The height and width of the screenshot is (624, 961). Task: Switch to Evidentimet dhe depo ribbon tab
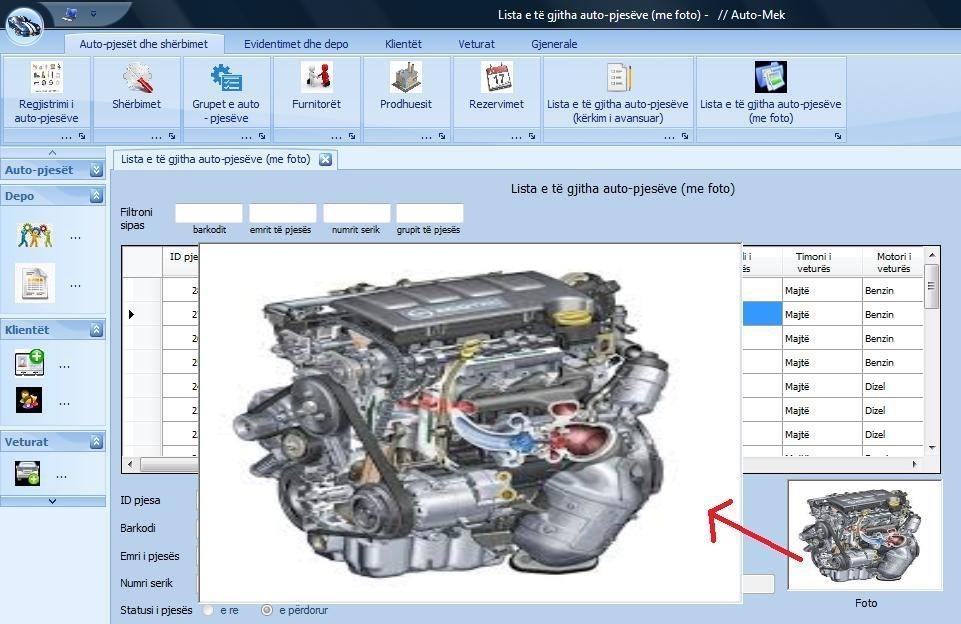tap(296, 44)
